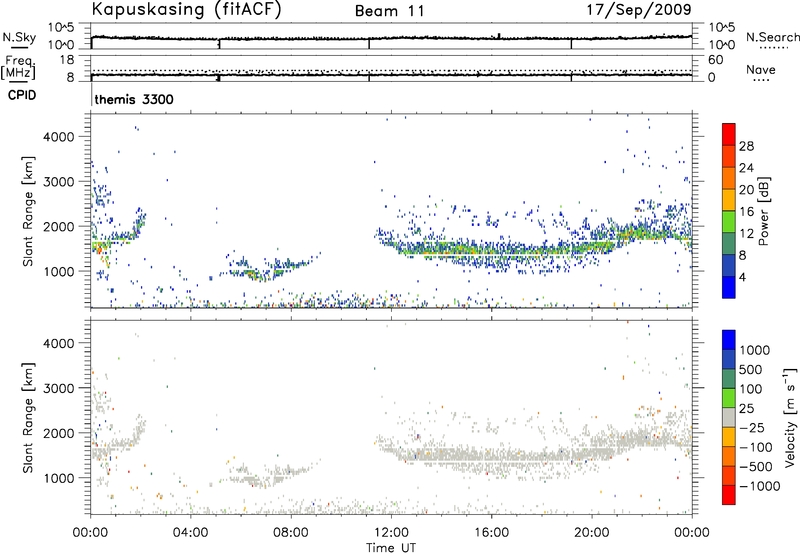This screenshot has height=554, width=800.
Task: Click the Nave legend label
Action: 761,69
